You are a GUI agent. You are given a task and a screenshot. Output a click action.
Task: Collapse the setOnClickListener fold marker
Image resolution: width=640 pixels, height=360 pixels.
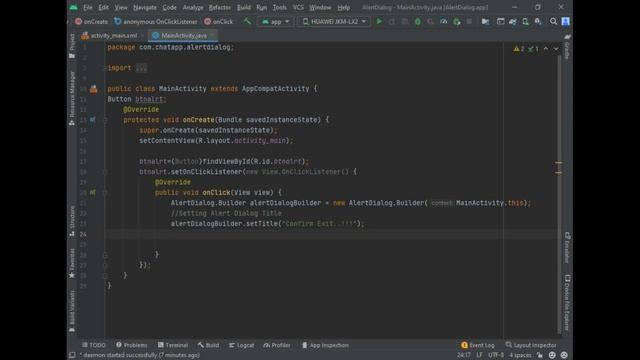click(x=105, y=172)
